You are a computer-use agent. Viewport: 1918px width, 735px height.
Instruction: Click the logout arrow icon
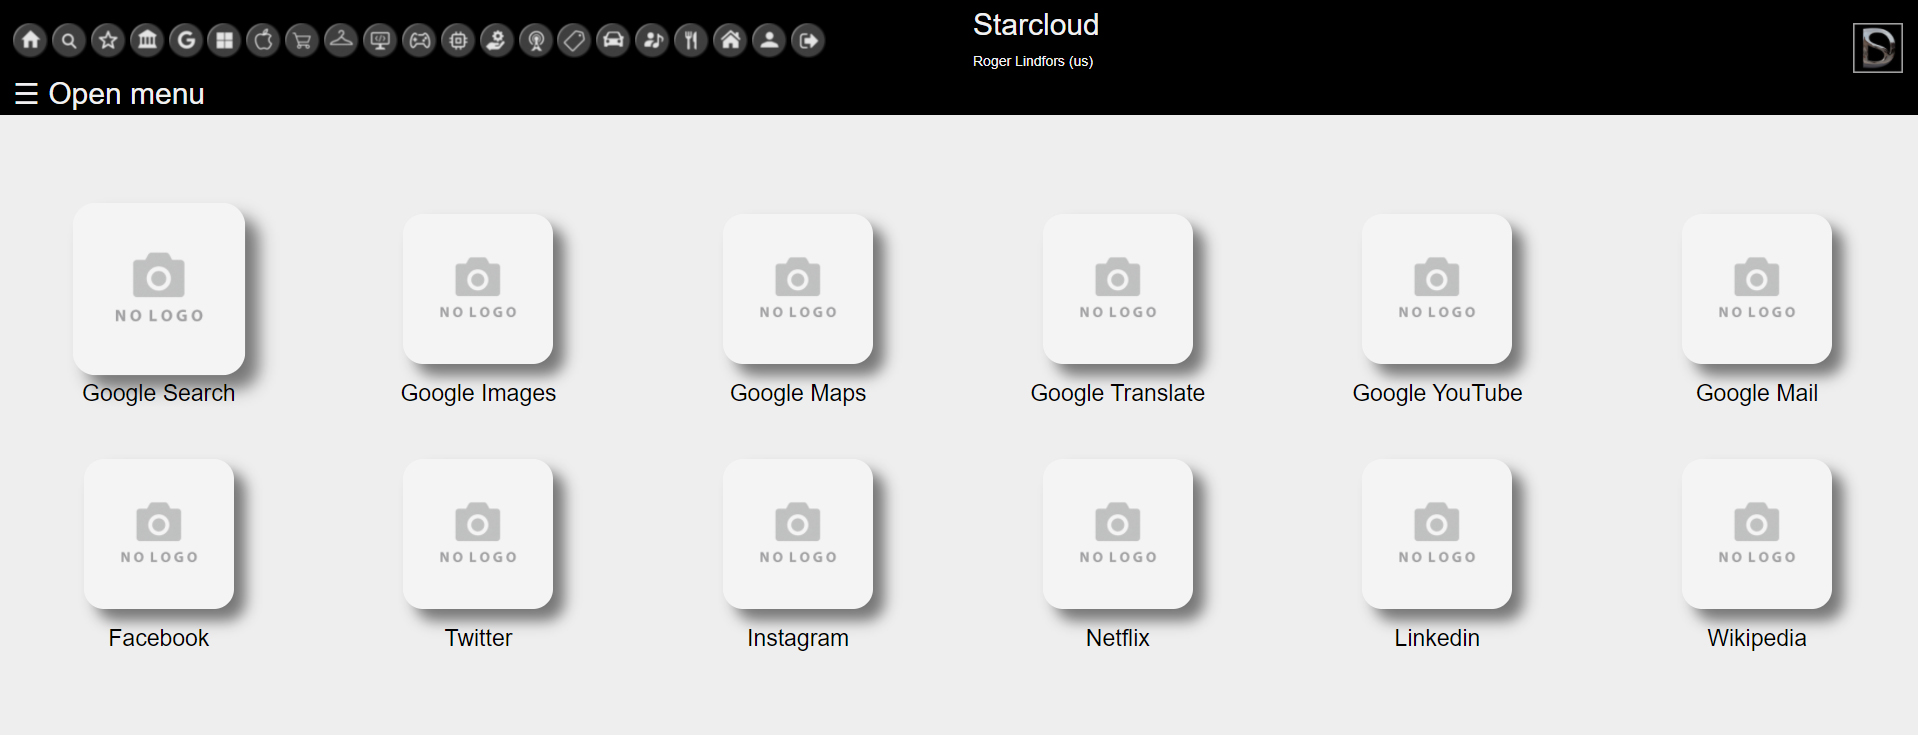(x=808, y=41)
